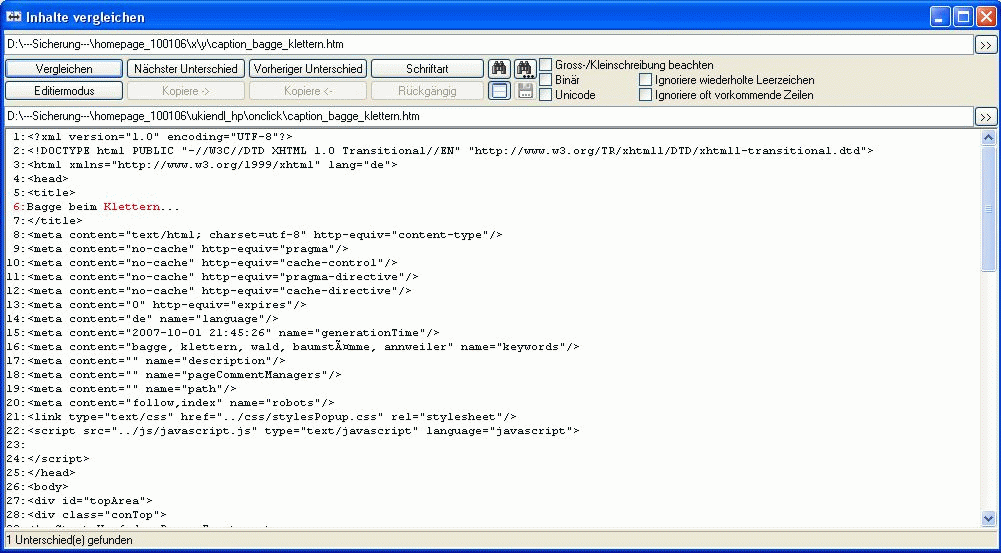Screen dimensions: 1001x553
Task: Switch on Editiermodus
Action: pyautogui.click(x=64, y=91)
